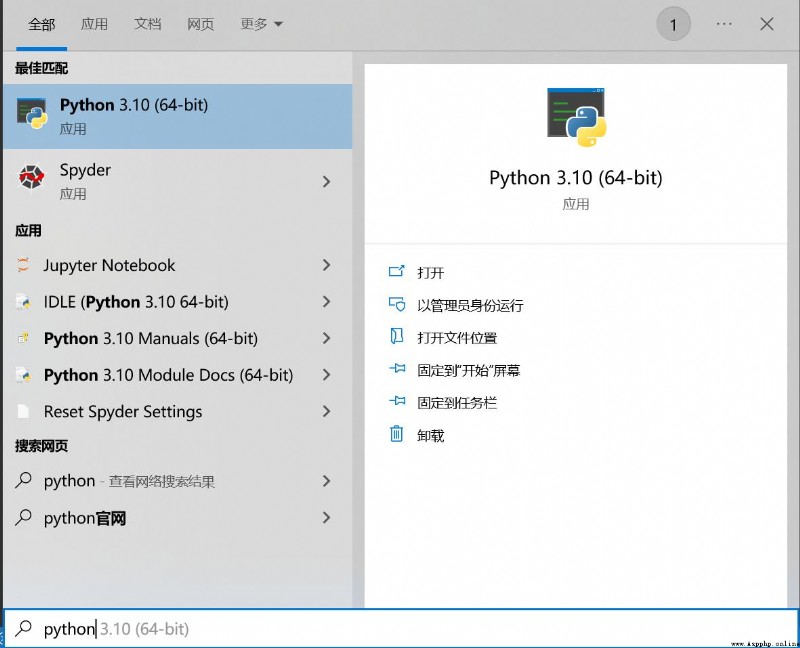Click the Python 3.10 Manuals icon
This screenshot has height=648, width=800.
(x=23, y=338)
